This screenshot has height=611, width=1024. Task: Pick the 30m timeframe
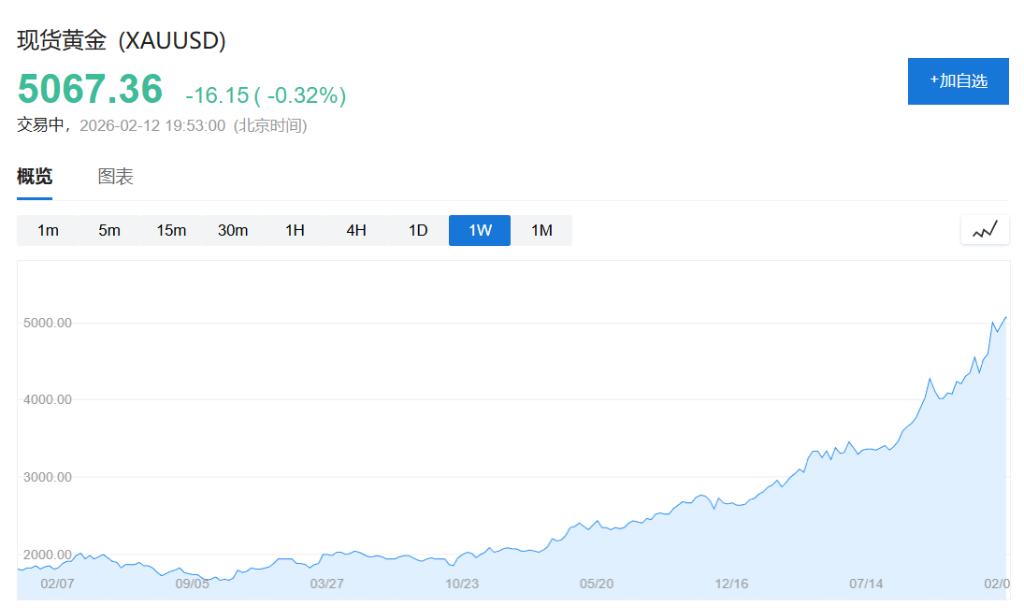click(233, 230)
